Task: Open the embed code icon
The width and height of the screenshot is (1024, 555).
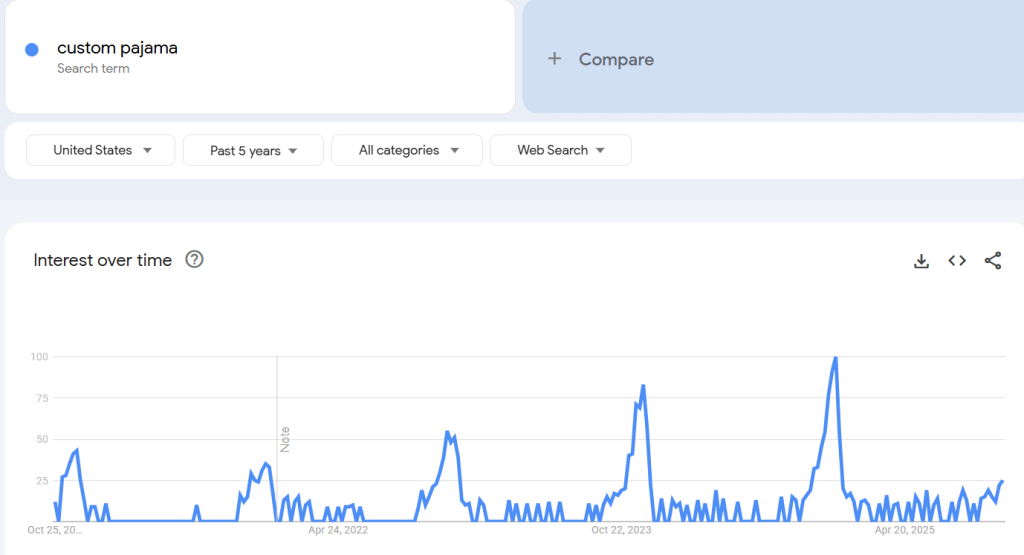Action: click(x=957, y=261)
